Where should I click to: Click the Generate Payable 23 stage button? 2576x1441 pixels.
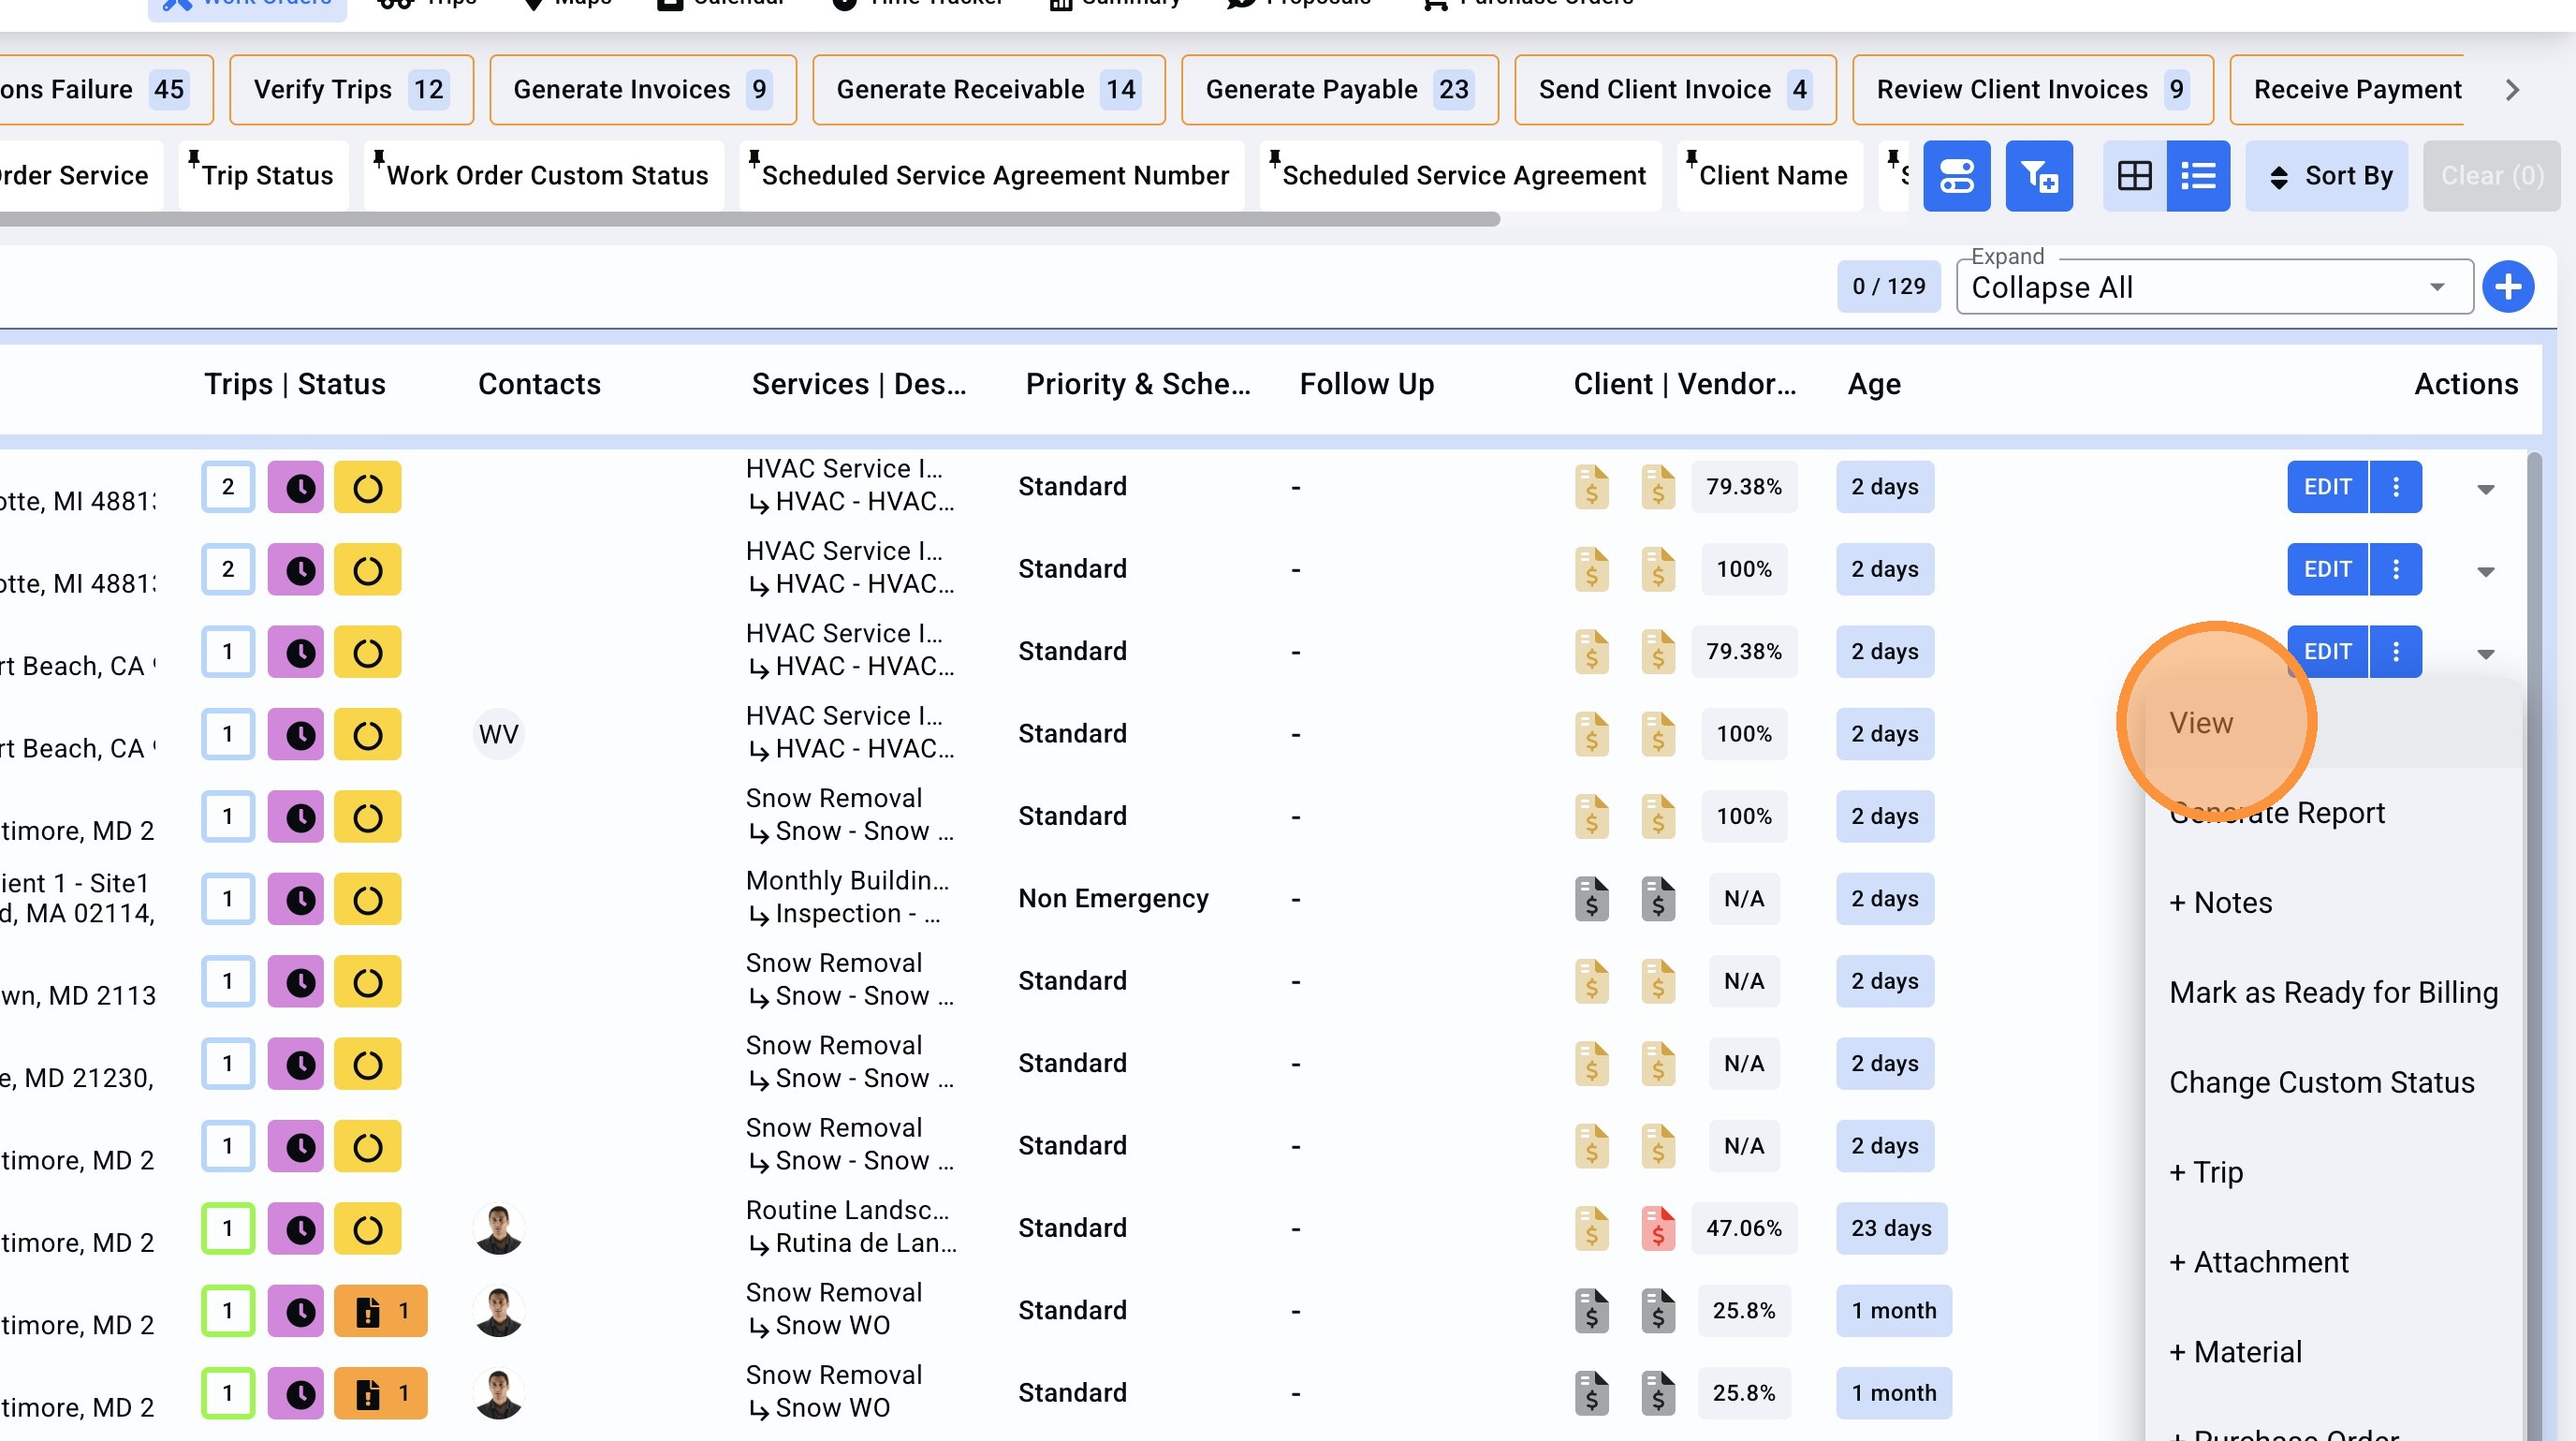click(1339, 90)
